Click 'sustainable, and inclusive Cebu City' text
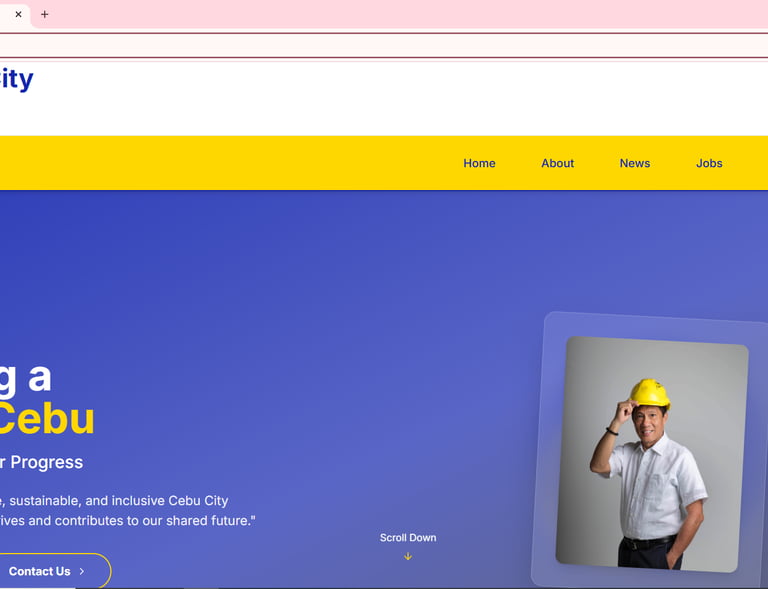This screenshot has width=768, height=589. tap(119, 501)
